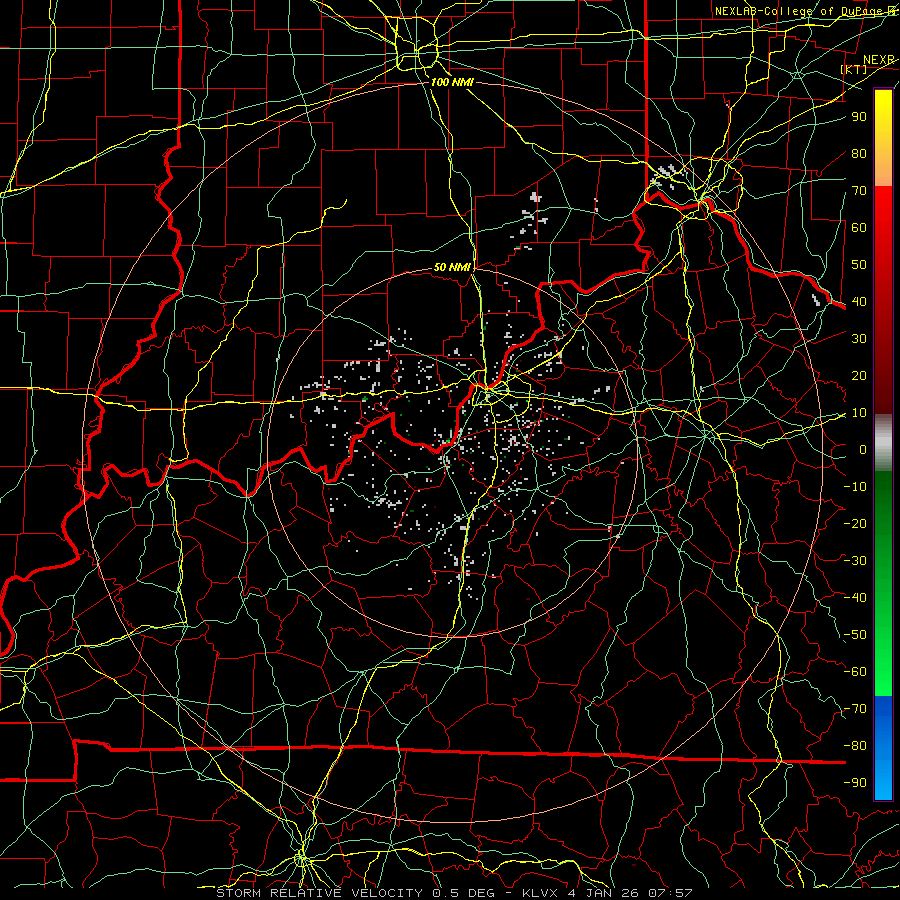Click the 90 value on the velocity scale
This screenshot has width=900, height=900.
tap(859, 117)
